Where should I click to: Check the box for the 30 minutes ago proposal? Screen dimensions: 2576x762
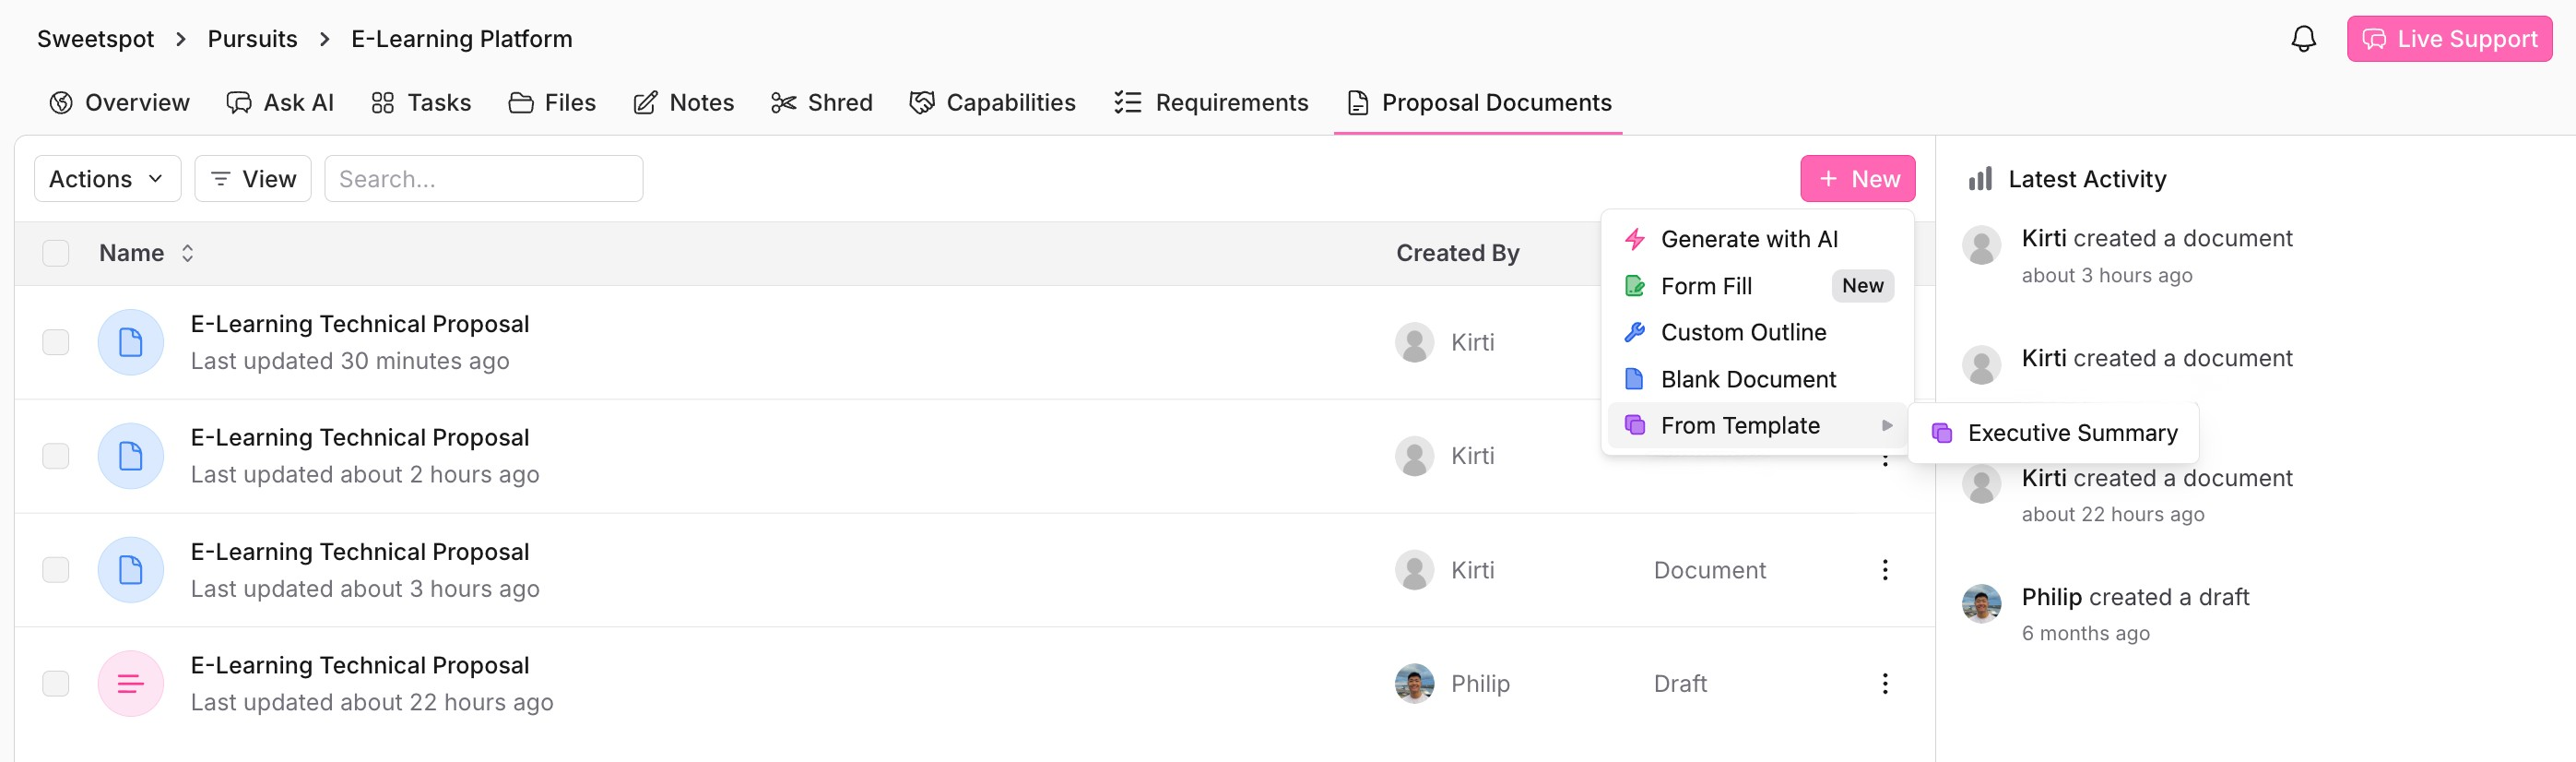coord(56,342)
